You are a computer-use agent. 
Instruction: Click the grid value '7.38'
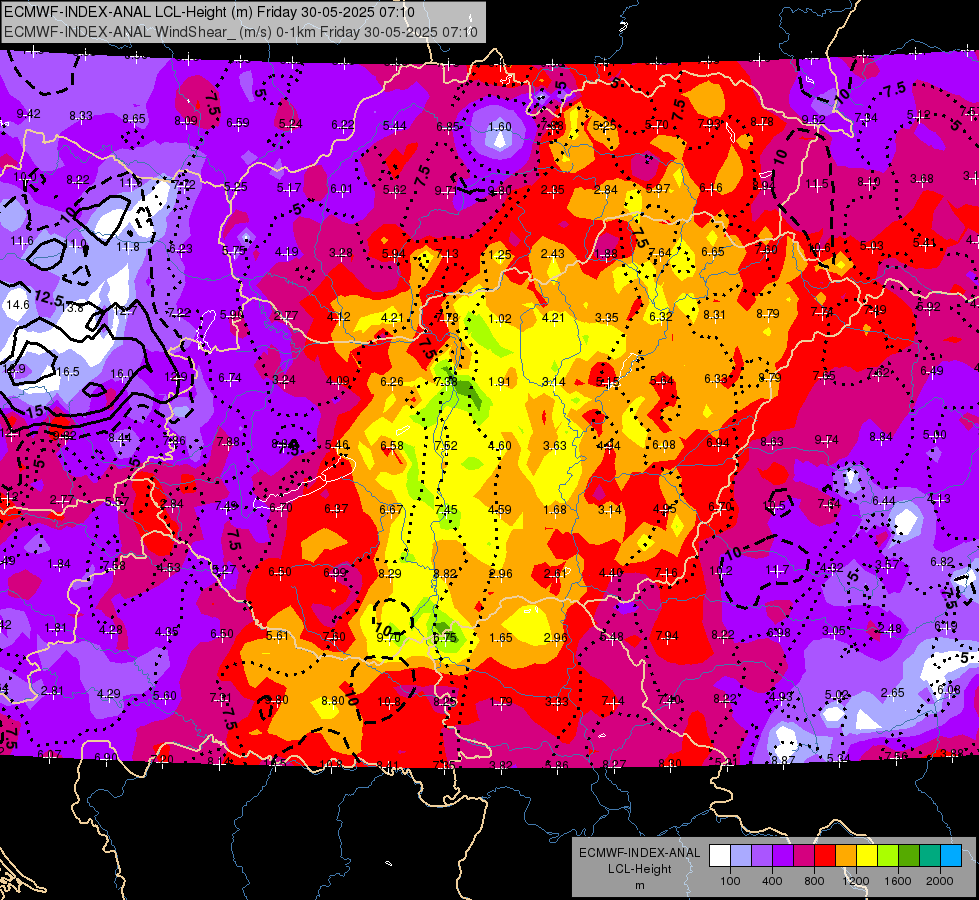click(446, 382)
